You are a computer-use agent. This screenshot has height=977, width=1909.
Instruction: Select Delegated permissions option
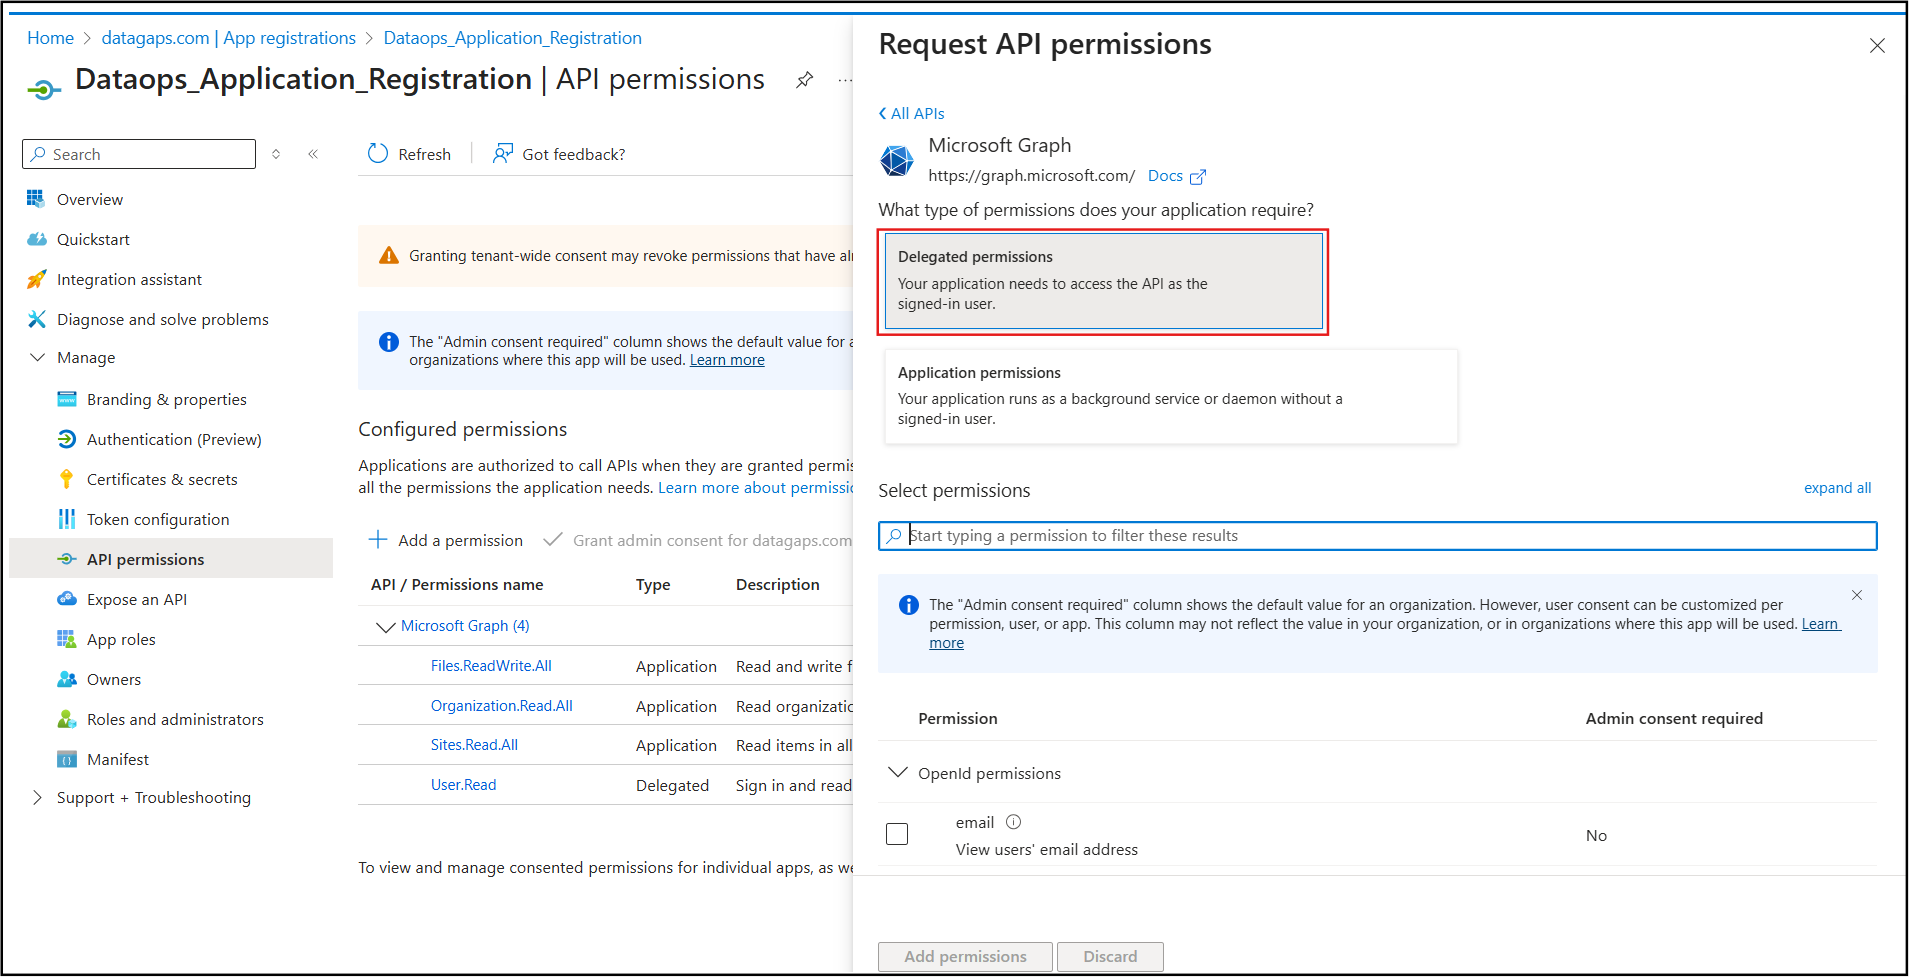(x=1104, y=281)
